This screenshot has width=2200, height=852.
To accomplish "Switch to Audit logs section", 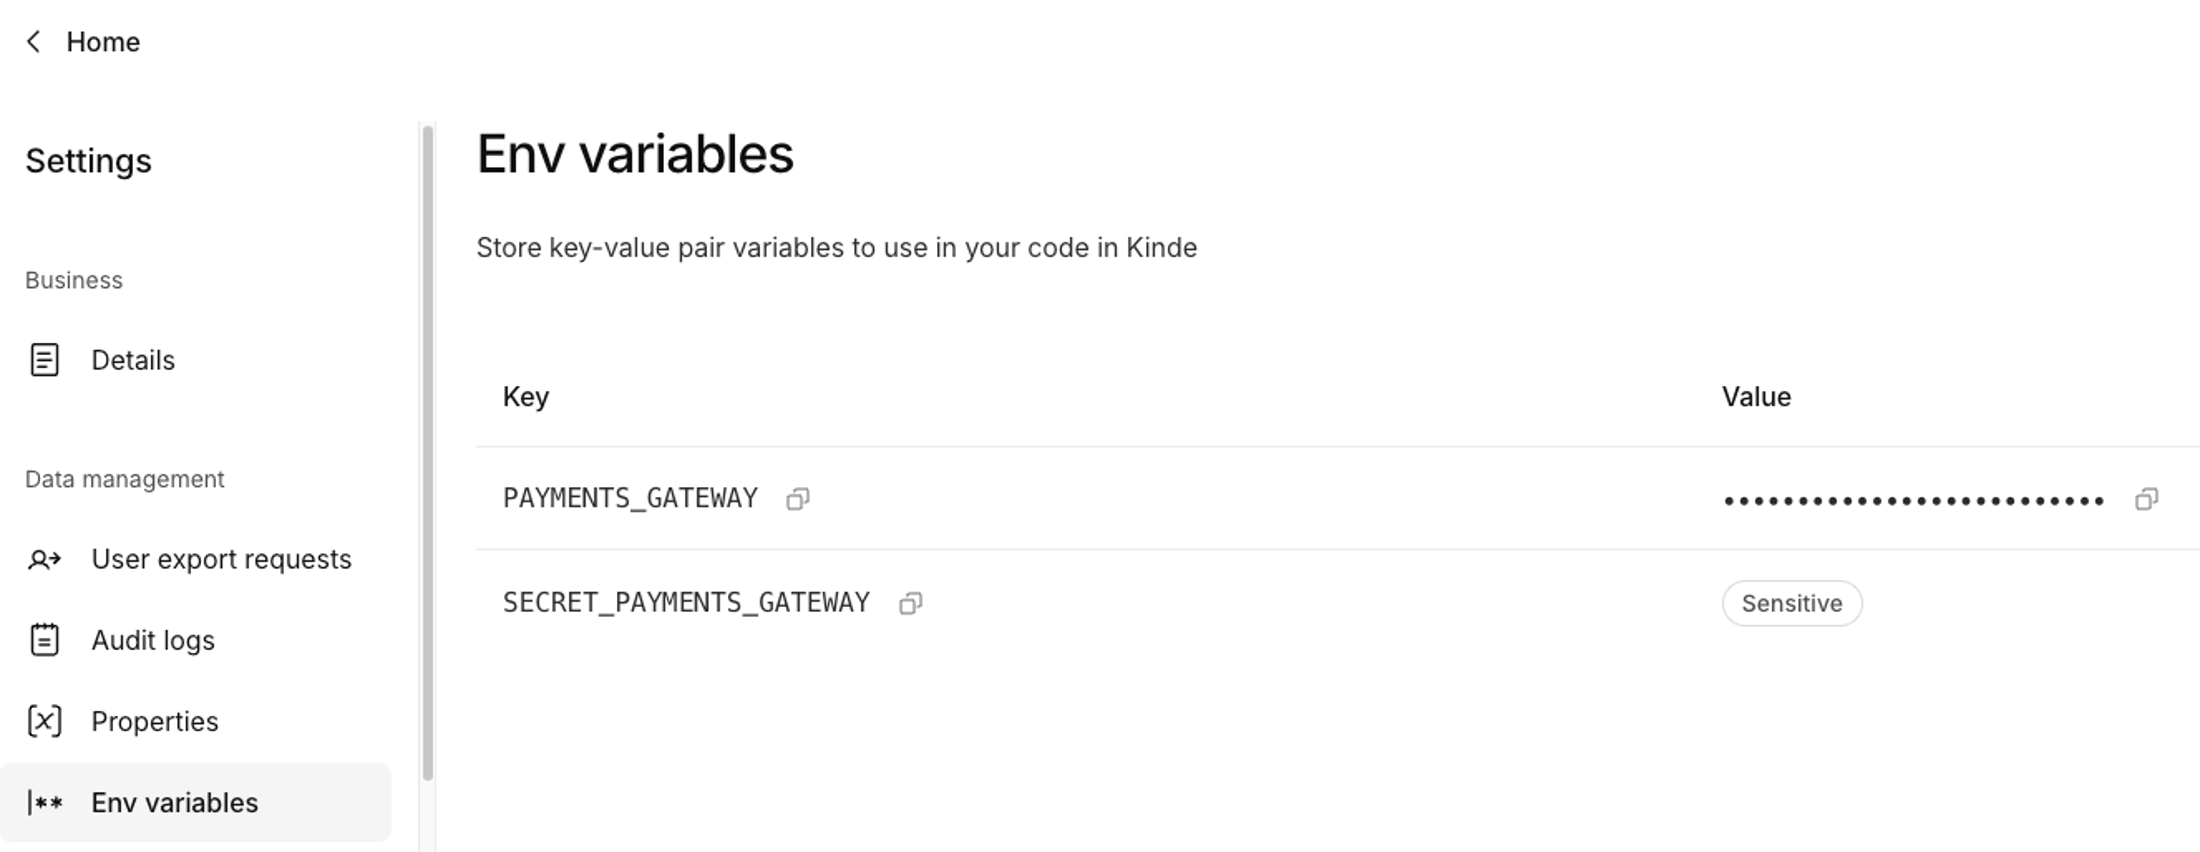I will click(152, 640).
